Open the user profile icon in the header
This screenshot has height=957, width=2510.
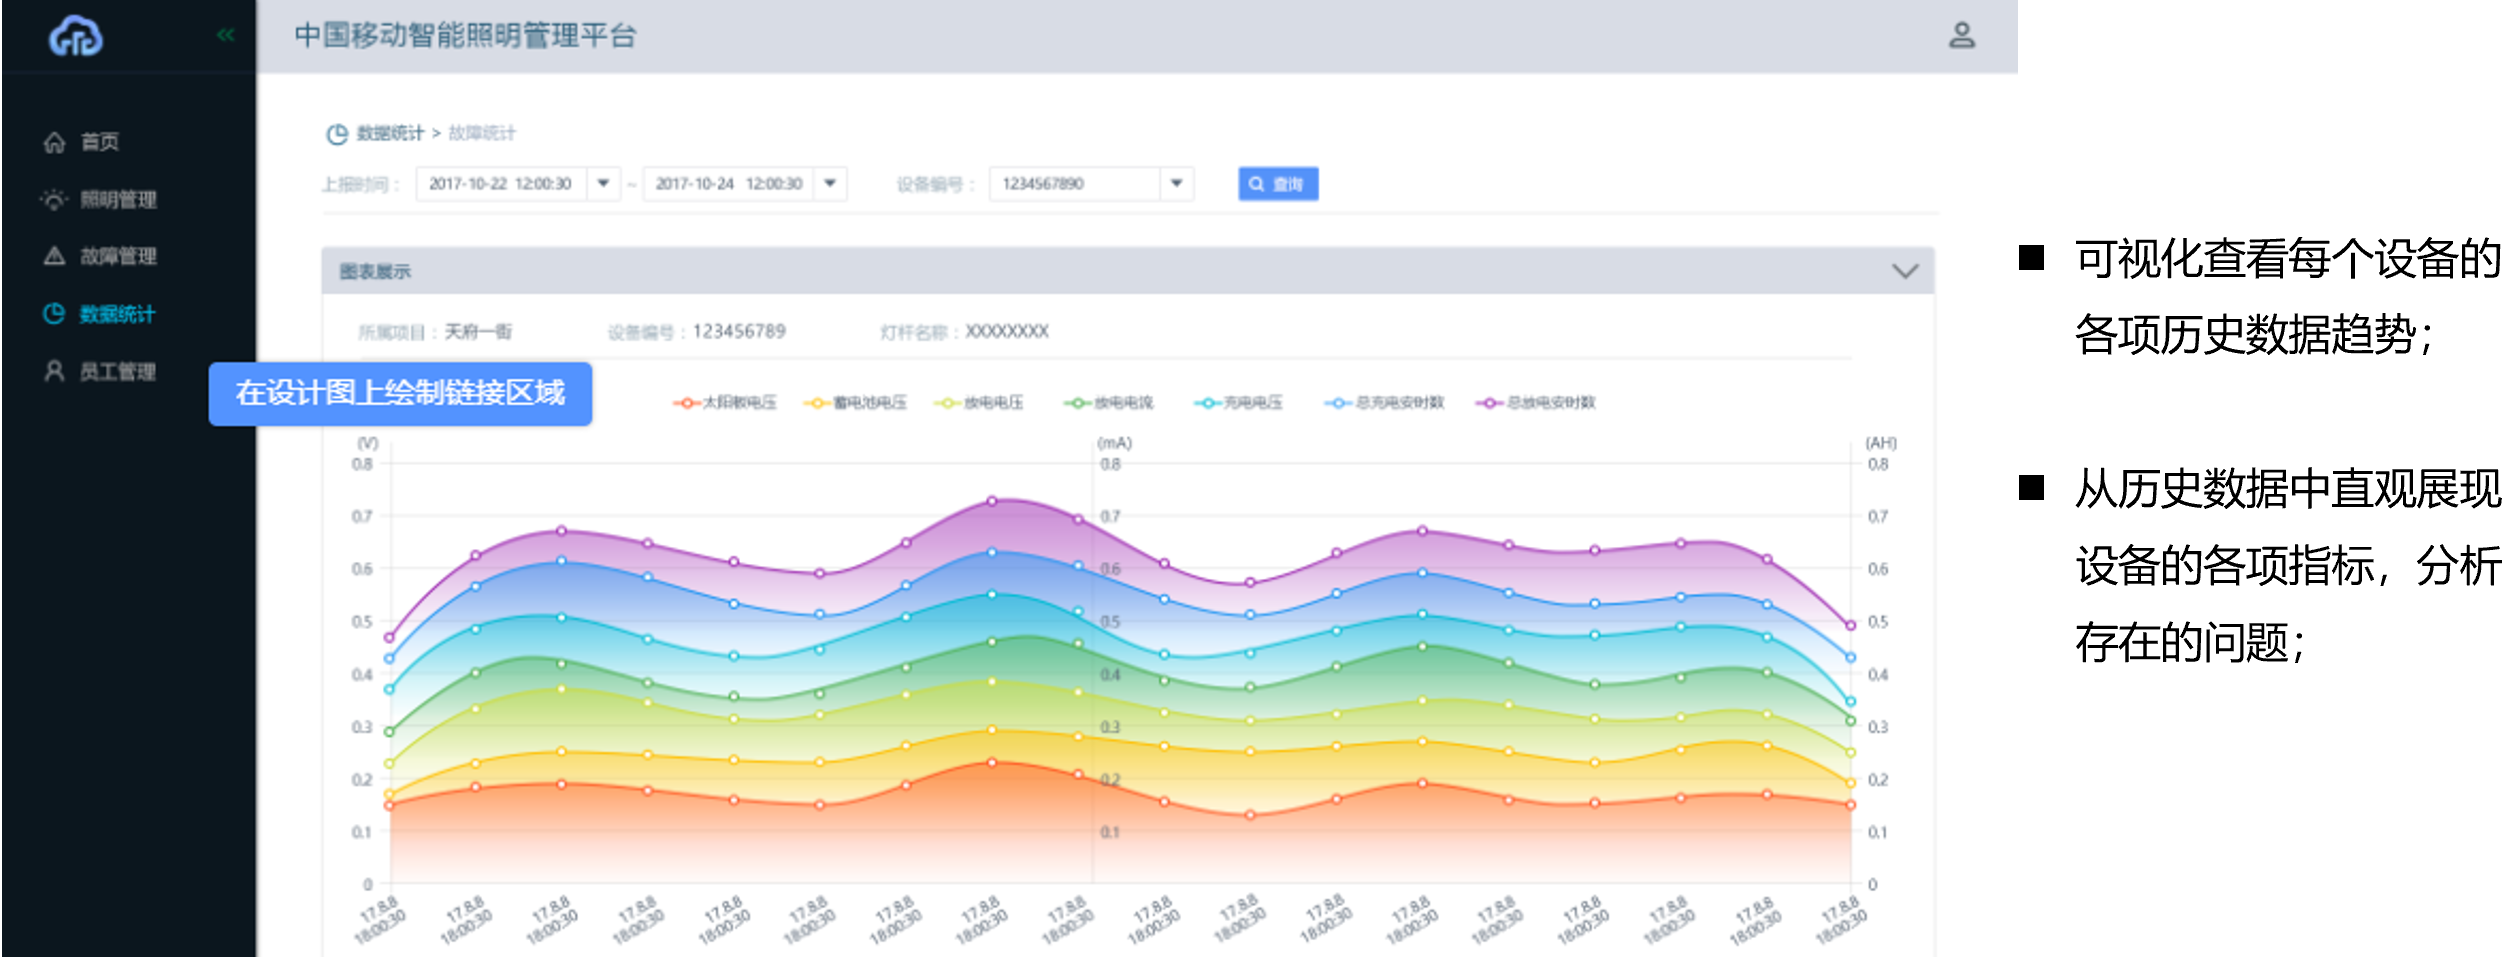[1962, 36]
